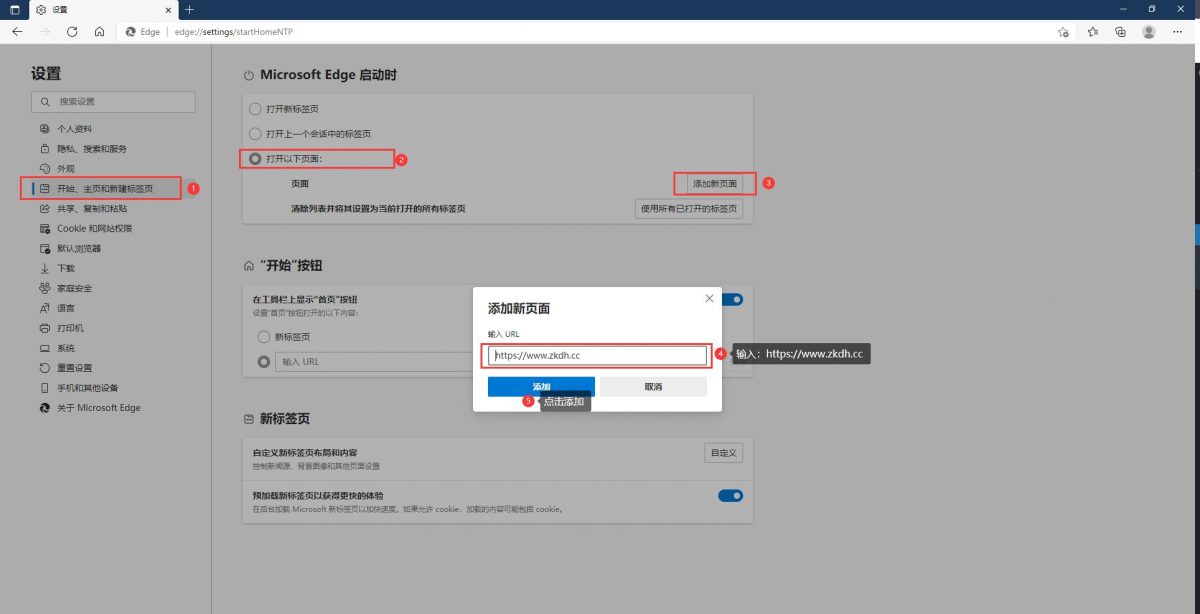Image resolution: width=1200 pixels, height=614 pixels.
Task: Open the Favorites list icon
Action: tap(1093, 32)
